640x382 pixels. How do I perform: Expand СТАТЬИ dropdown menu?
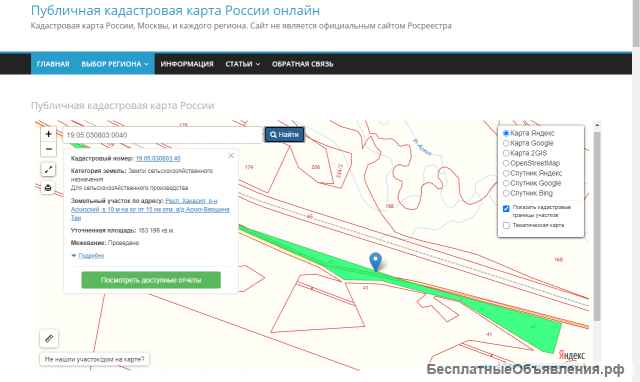(x=242, y=64)
